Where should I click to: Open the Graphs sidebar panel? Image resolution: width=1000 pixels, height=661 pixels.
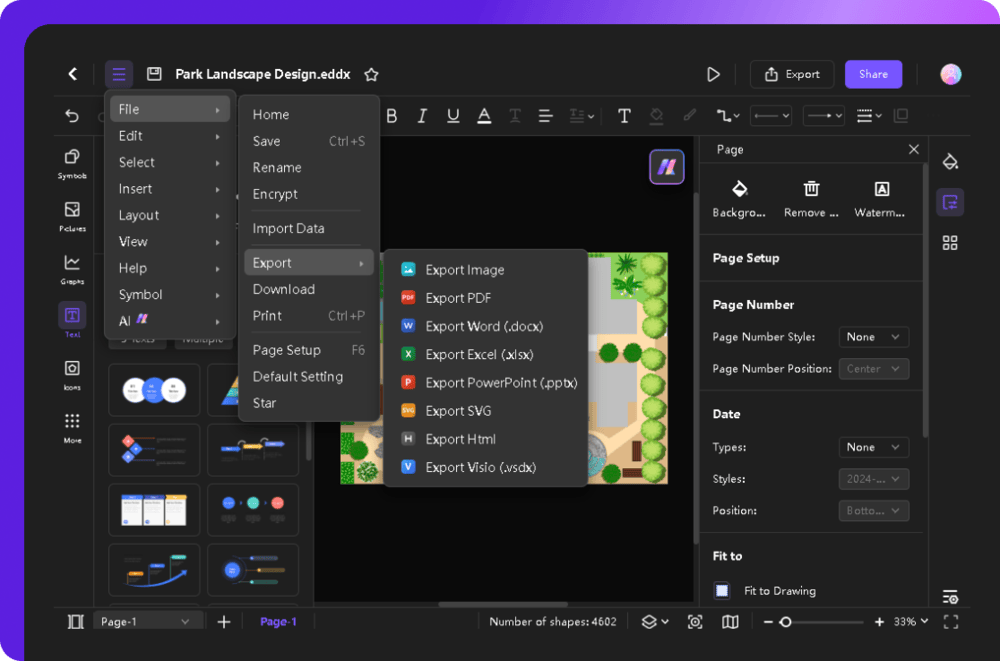pos(72,270)
